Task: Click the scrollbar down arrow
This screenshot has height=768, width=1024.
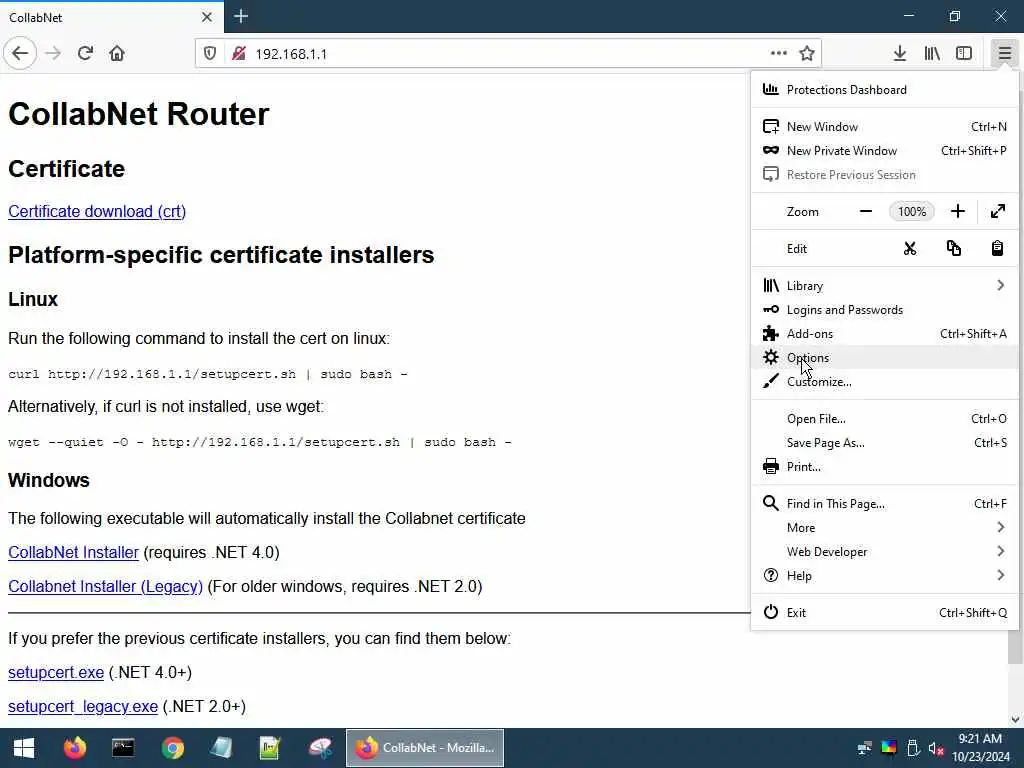Action: (1015, 720)
